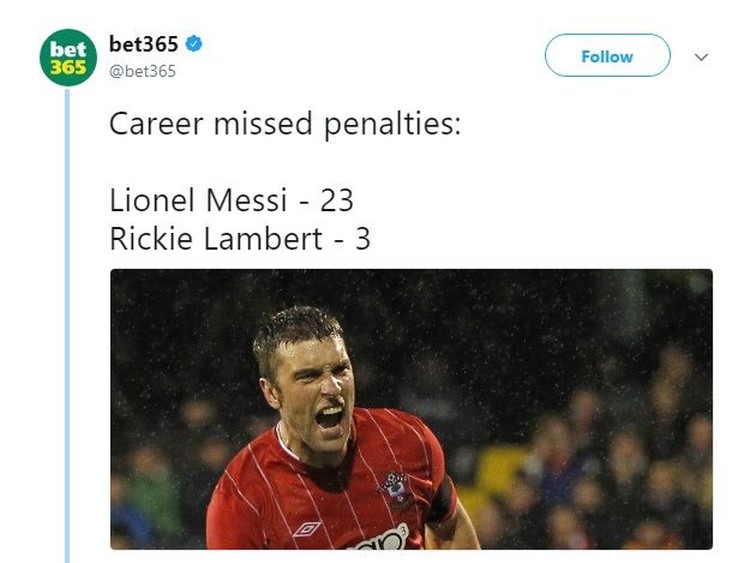Select the "Lionel Messi - 23" line
Image resolution: width=750 pixels, height=563 pixels.
(x=232, y=200)
